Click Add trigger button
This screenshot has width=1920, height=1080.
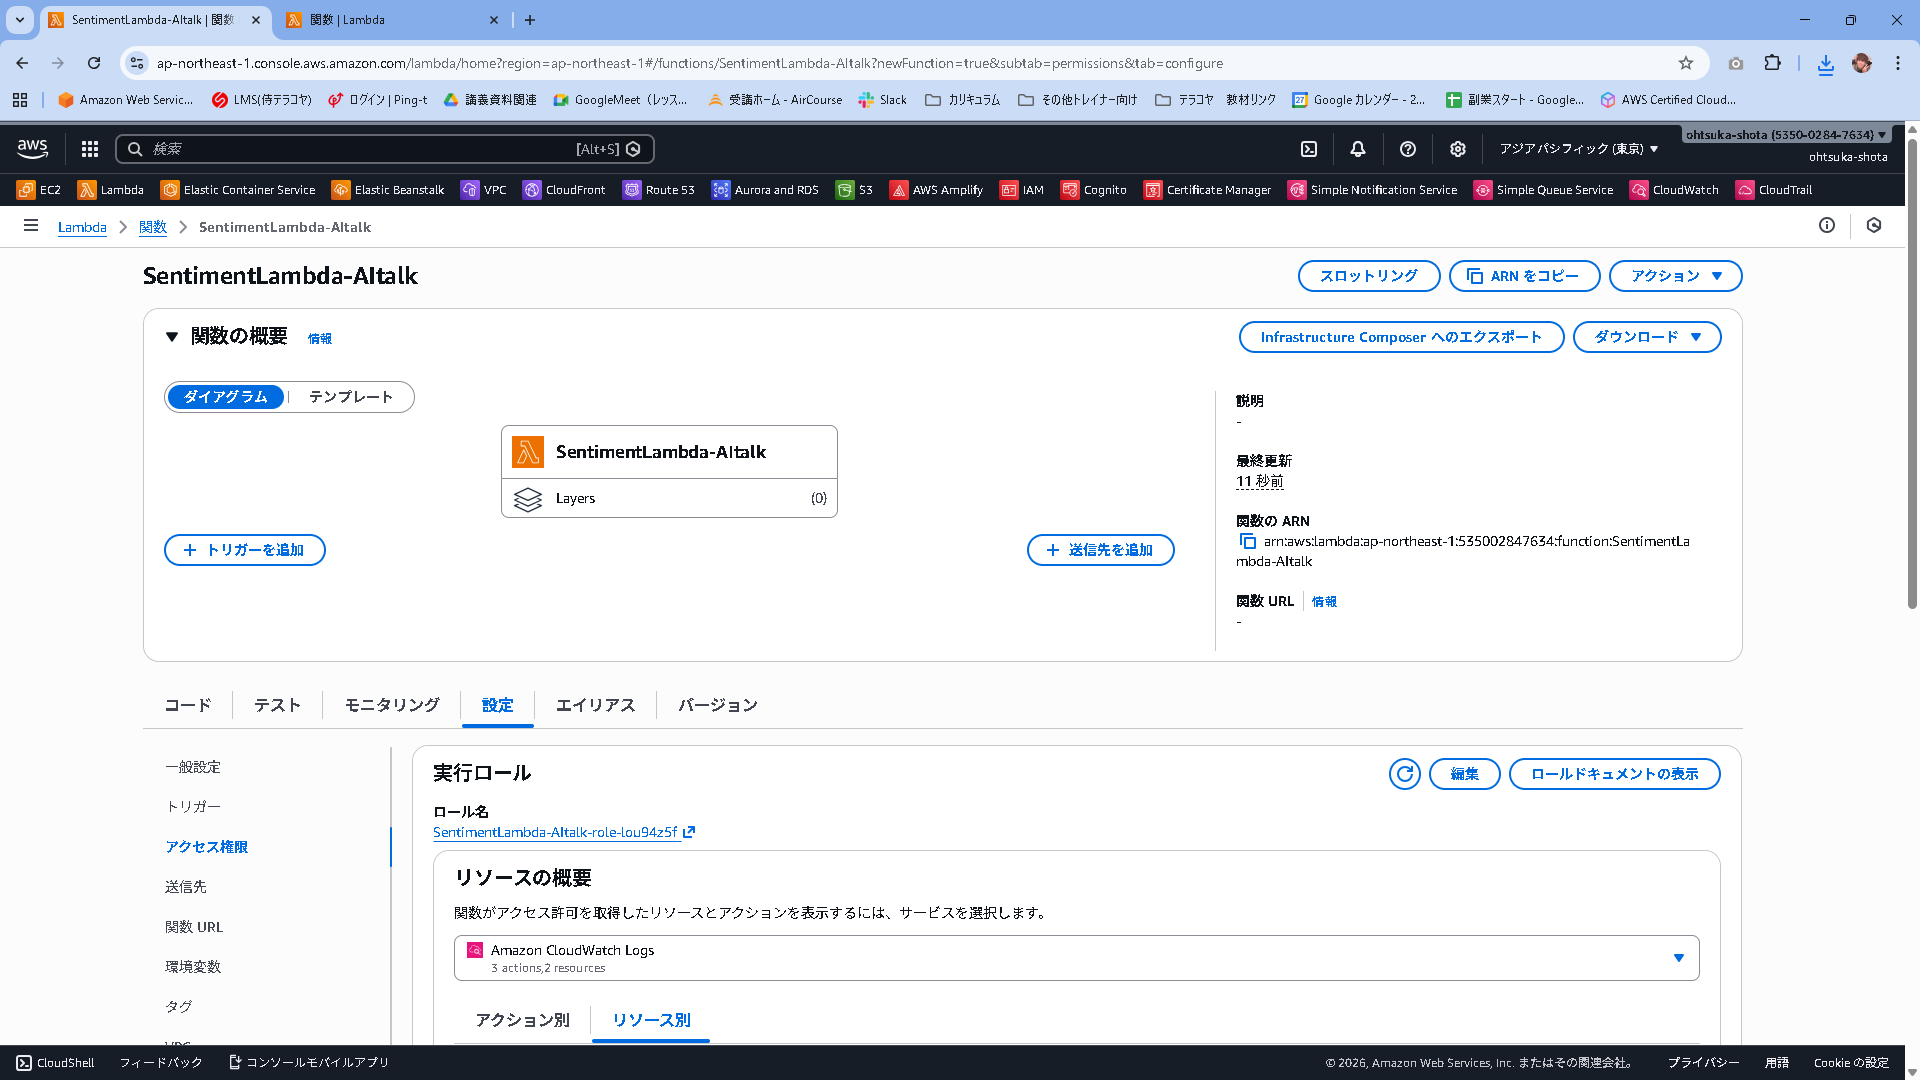pyautogui.click(x=245, y=550)
